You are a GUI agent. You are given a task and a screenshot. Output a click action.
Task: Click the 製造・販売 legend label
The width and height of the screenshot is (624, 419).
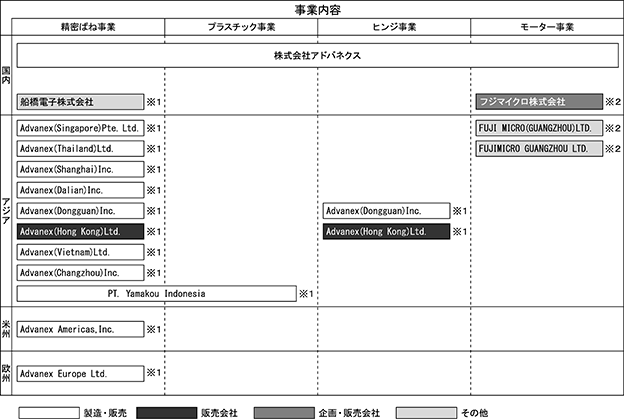click(105, 413)
